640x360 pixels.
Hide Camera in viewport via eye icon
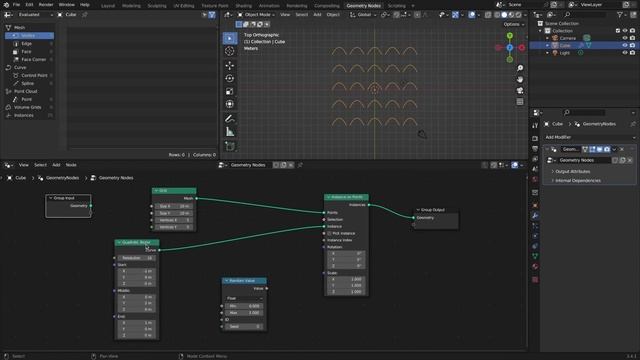pos(624,38)
